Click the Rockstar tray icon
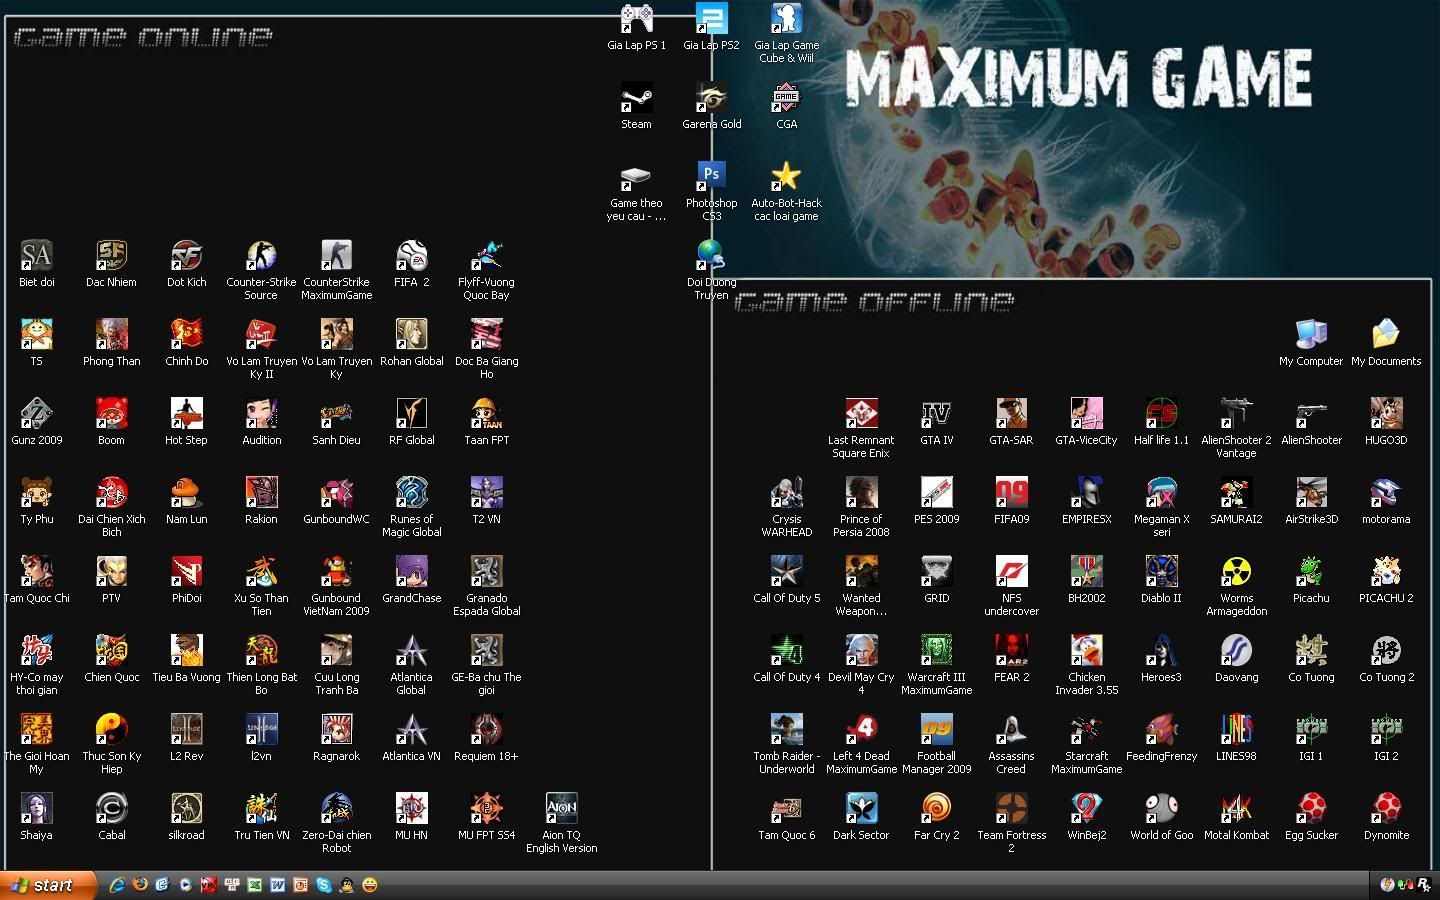1440x900 pixels. (1423, 885)
